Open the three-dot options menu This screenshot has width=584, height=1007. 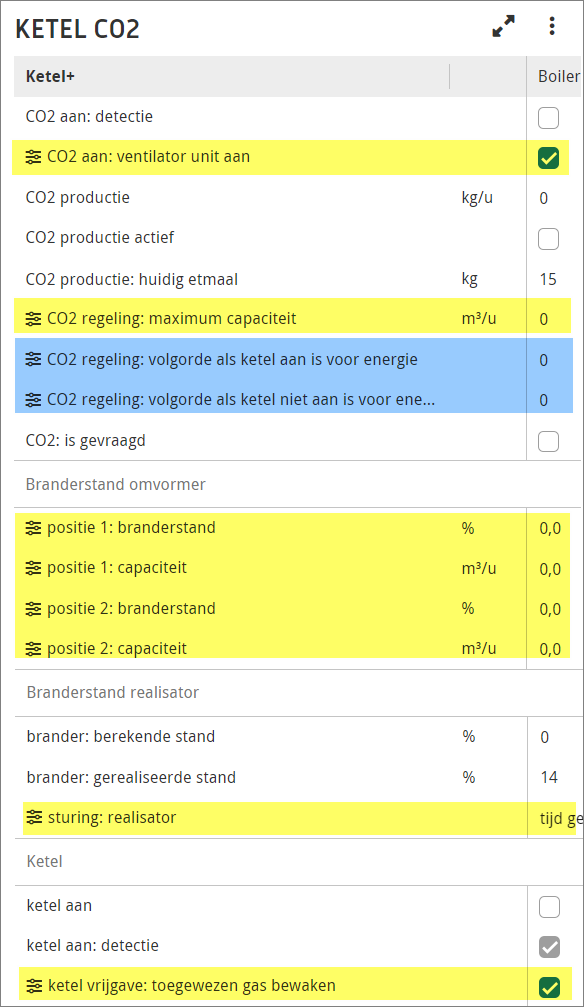click(552, 26)
